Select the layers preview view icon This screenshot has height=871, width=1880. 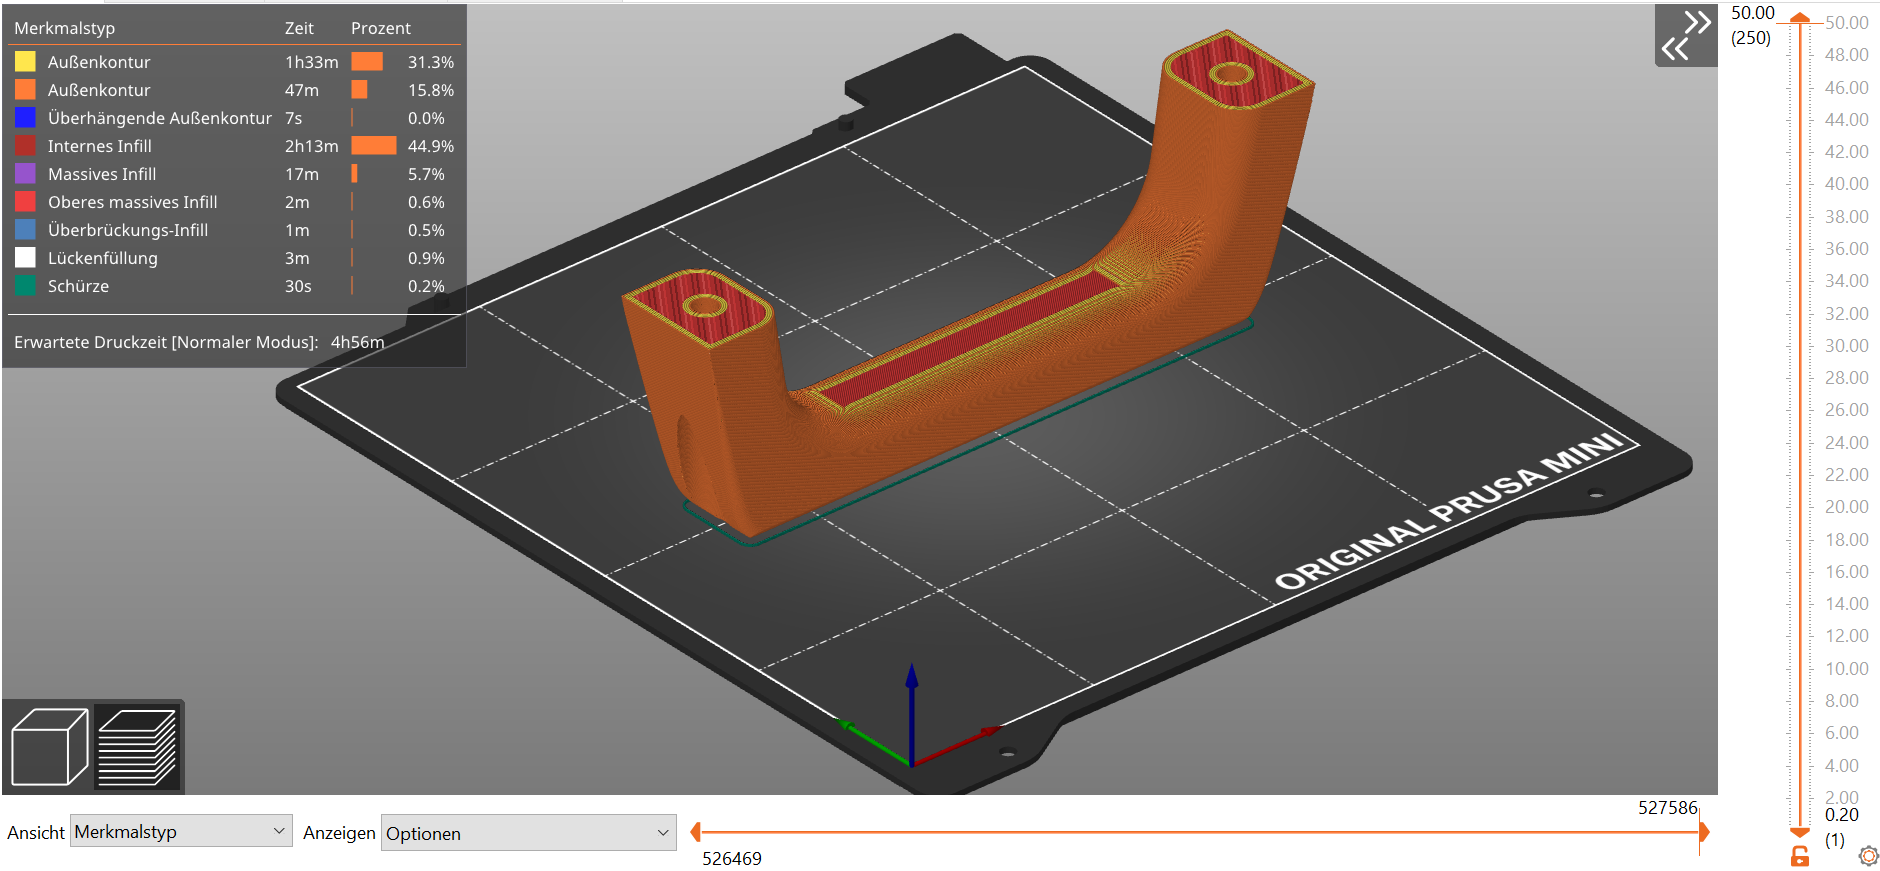(x=137, y=746)
